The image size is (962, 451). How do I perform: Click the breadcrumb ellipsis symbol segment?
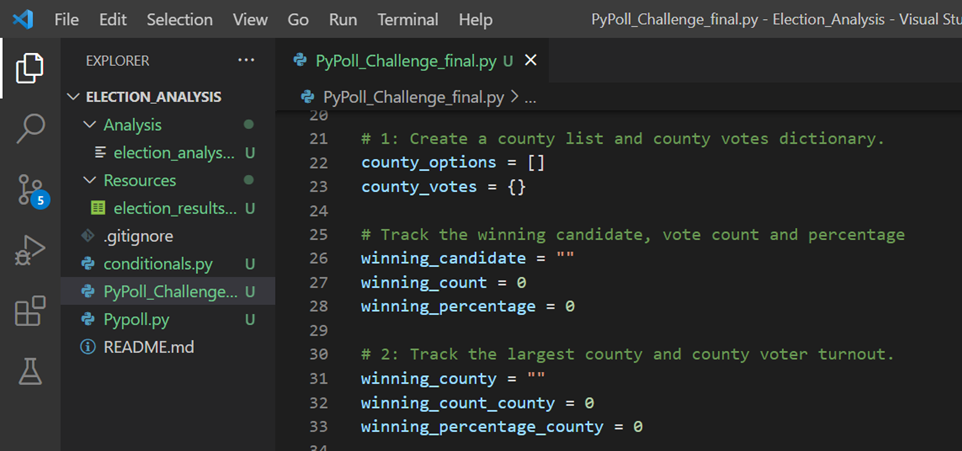(x=531, y=98)
